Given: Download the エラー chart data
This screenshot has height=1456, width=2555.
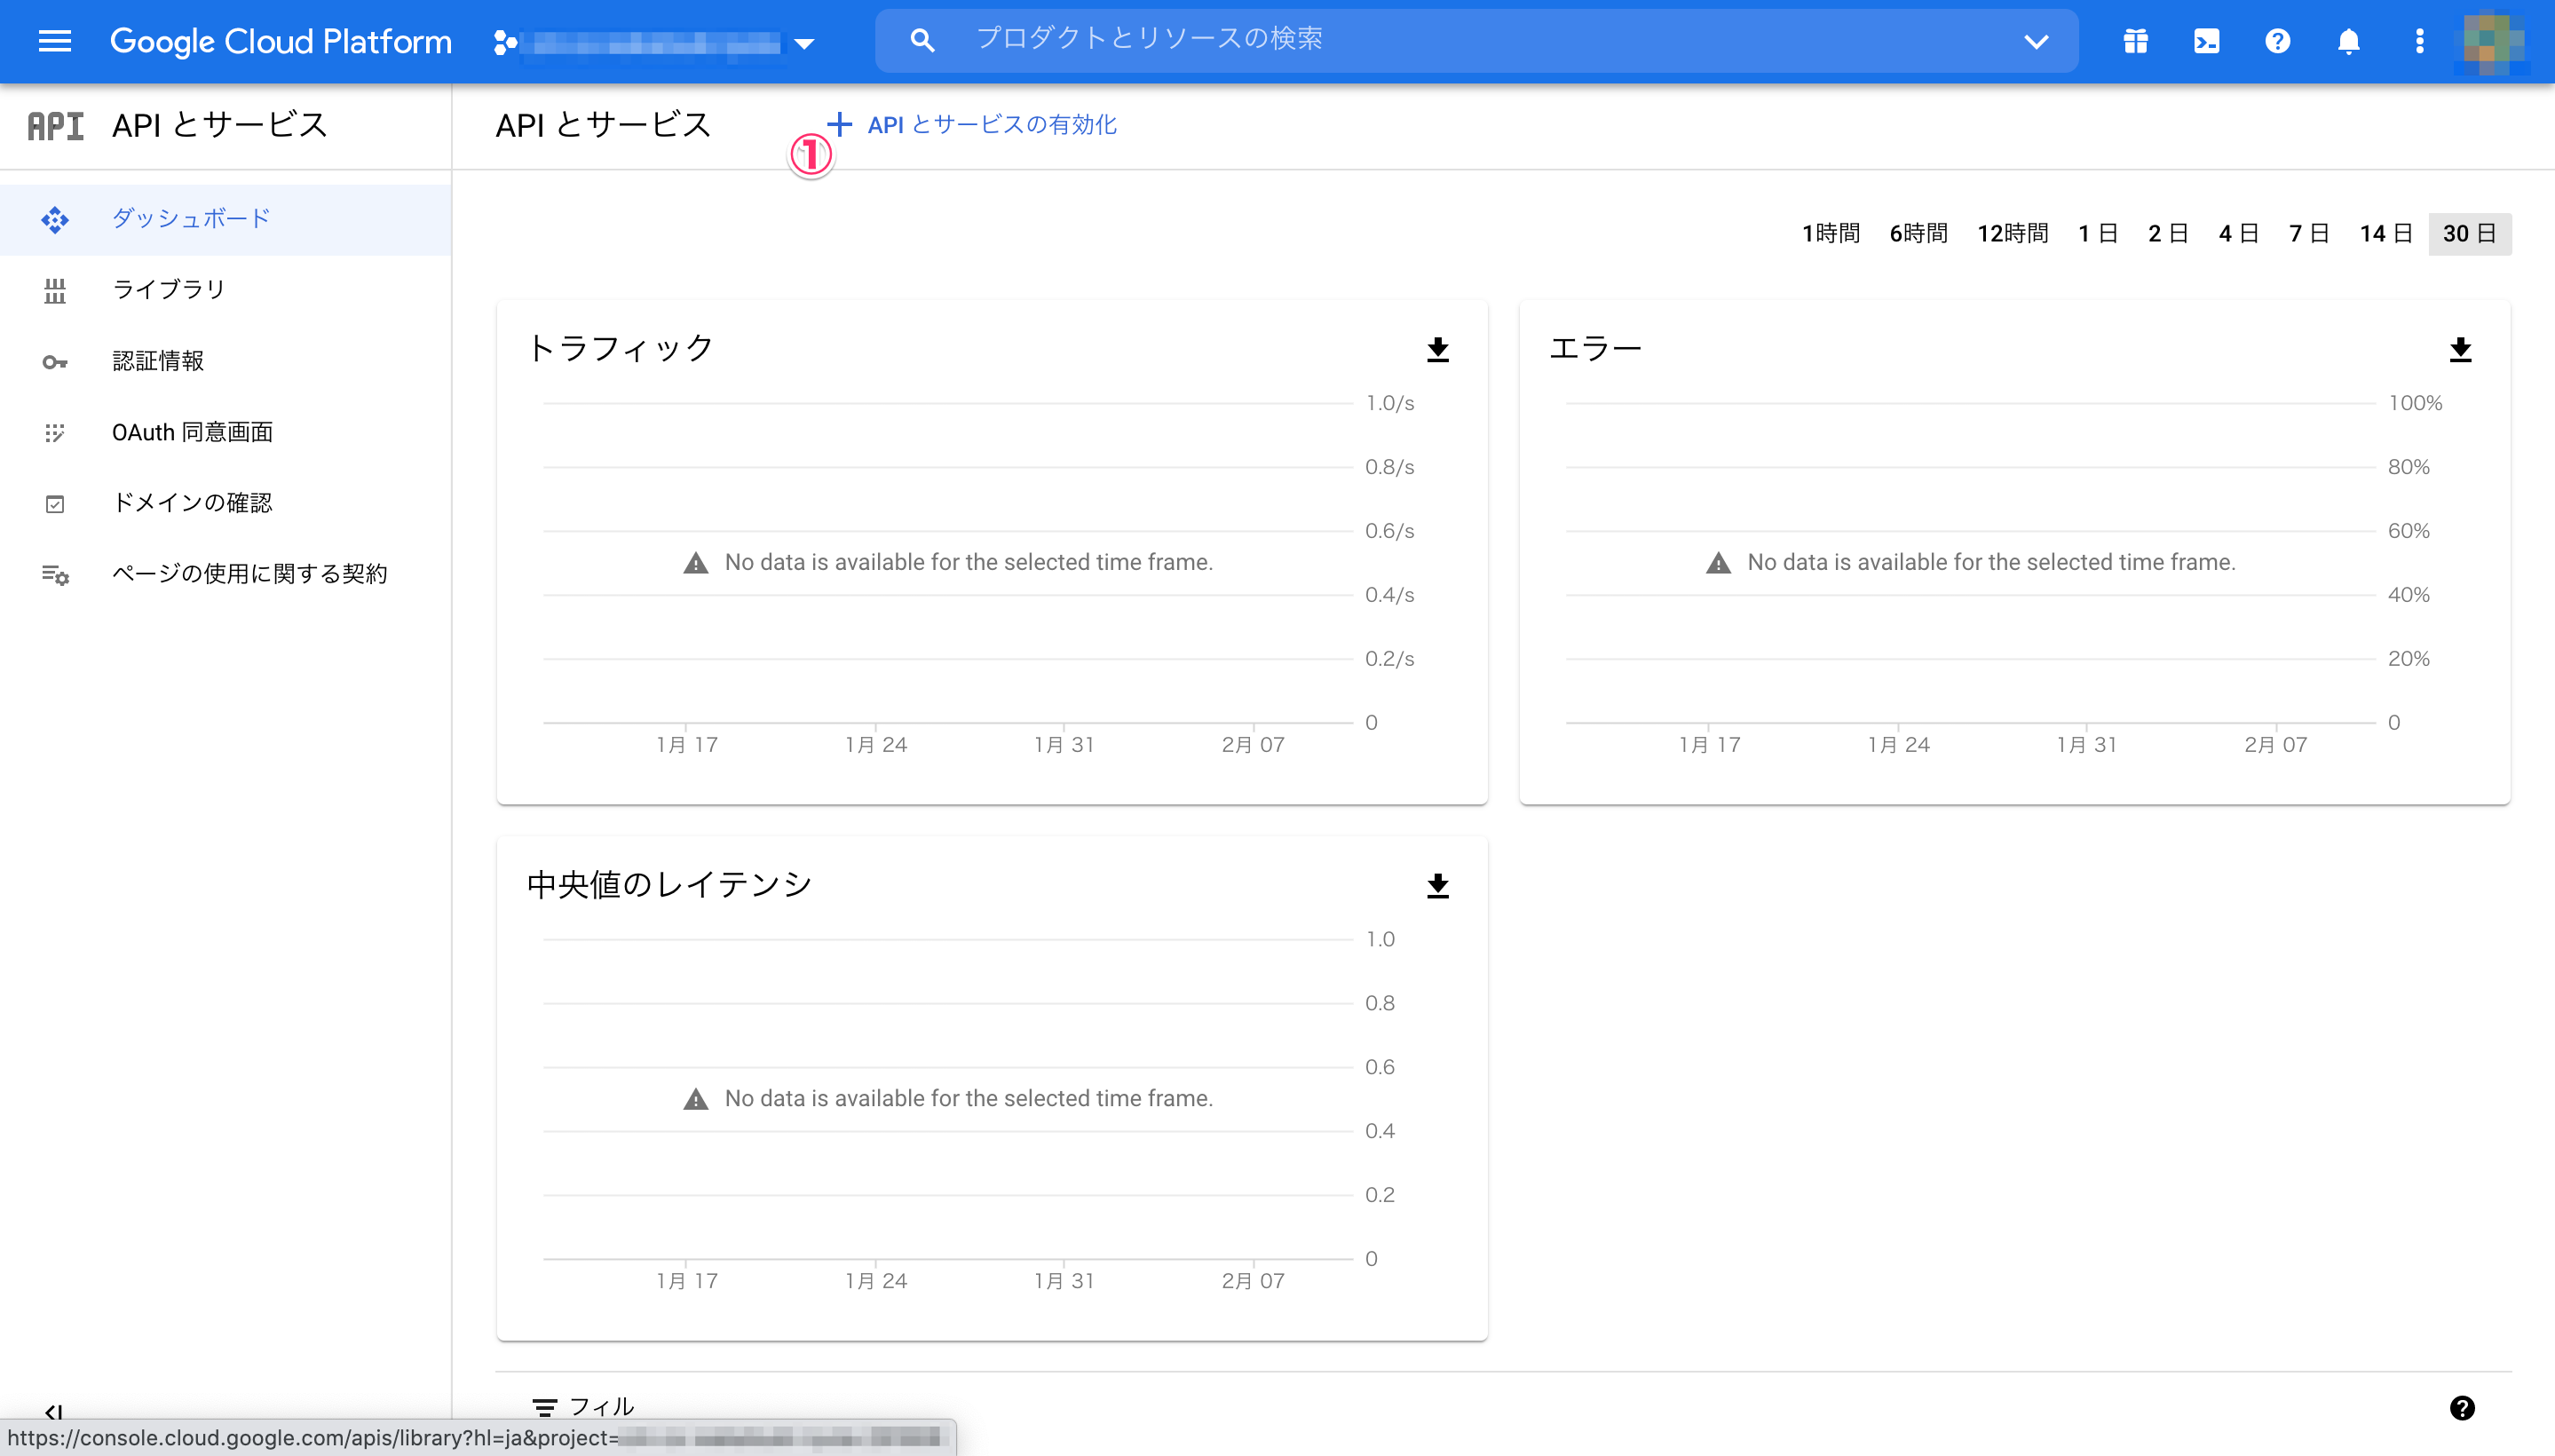Looking at the screenshot, I should click(x=2460, y=349).
